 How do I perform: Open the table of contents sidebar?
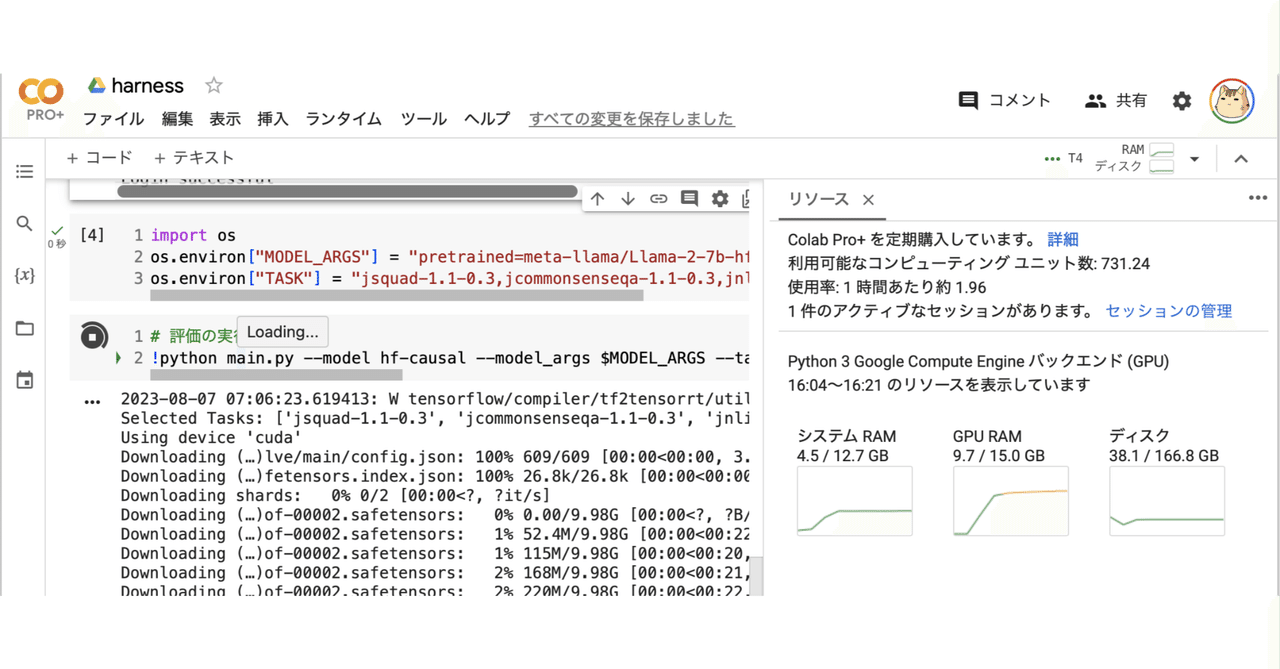(24, 171)
